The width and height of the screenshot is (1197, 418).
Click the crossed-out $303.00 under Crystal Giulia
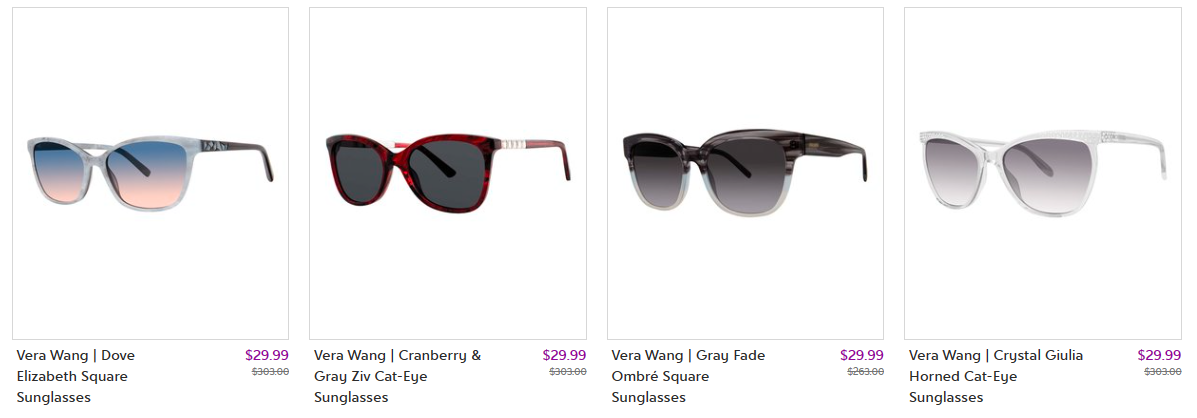[1163, 371]
